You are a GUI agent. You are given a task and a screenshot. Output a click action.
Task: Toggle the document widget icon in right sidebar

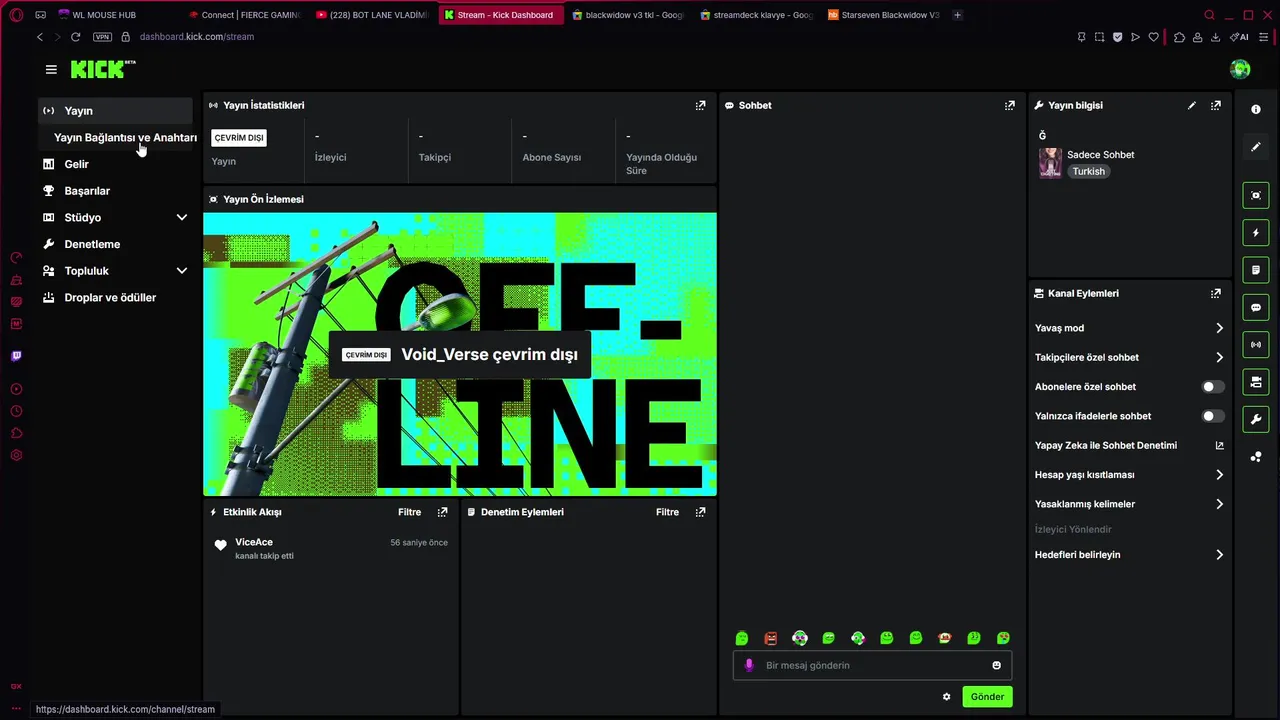(1256, 270)
